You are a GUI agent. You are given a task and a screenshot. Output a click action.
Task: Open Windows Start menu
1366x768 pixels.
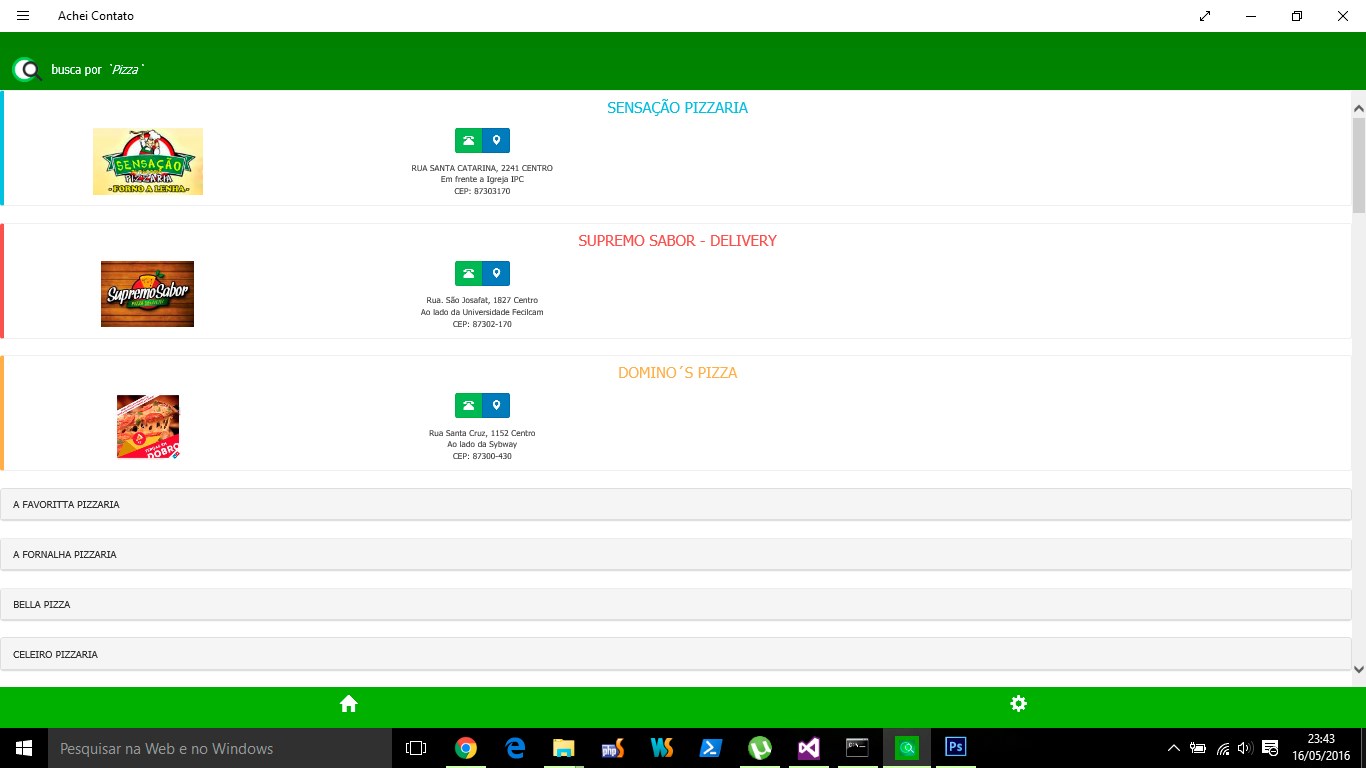click(24, 748)
